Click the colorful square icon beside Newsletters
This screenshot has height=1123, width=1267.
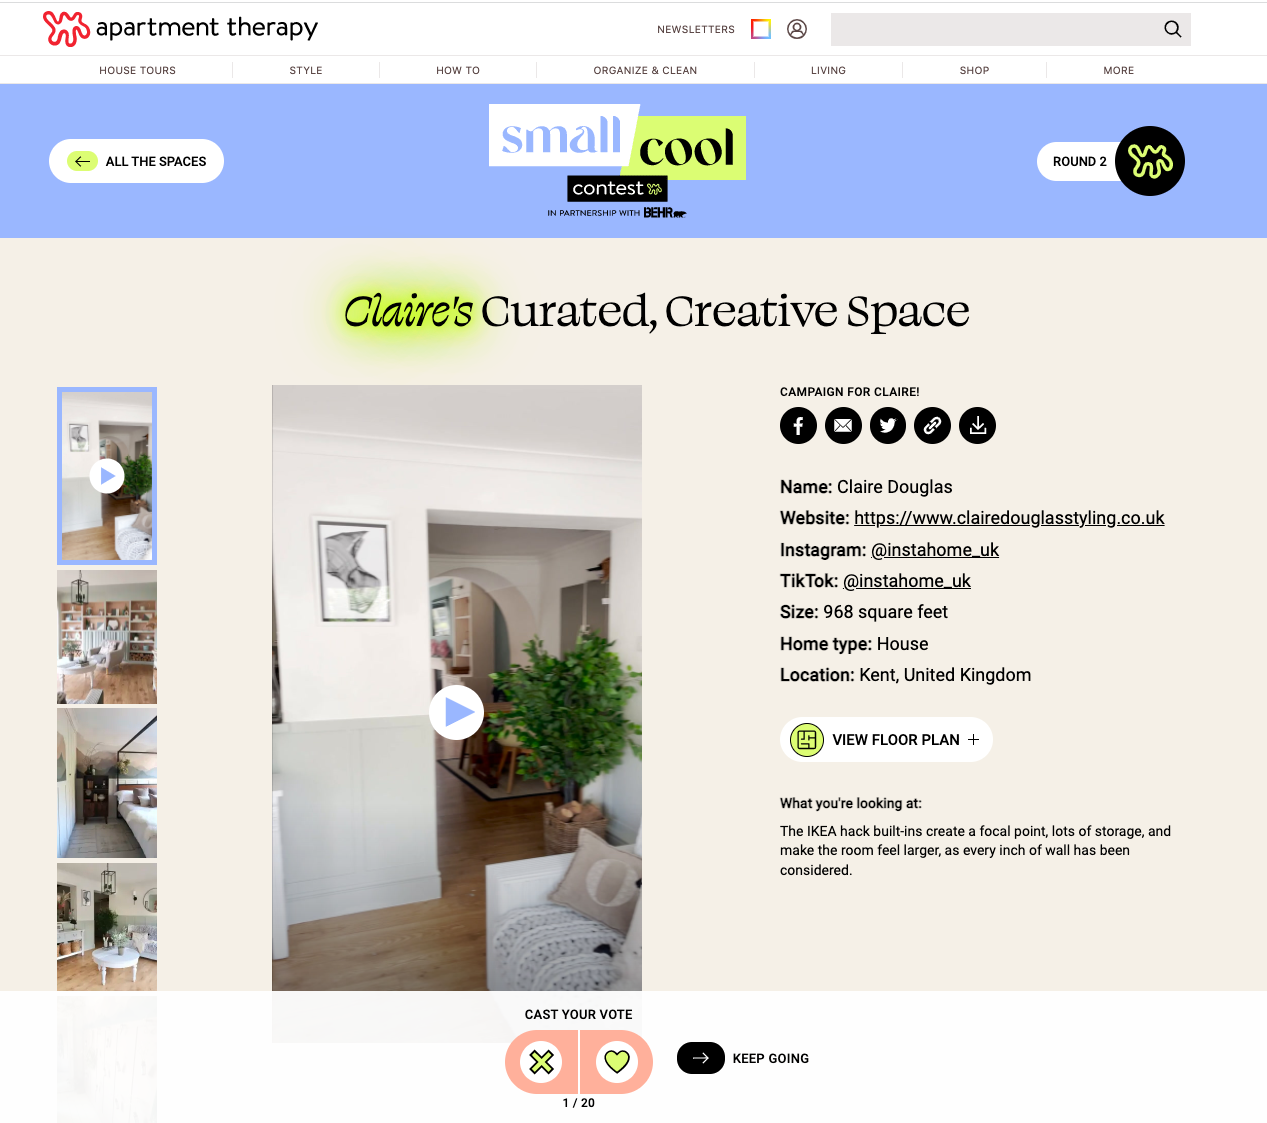[761, 29]
